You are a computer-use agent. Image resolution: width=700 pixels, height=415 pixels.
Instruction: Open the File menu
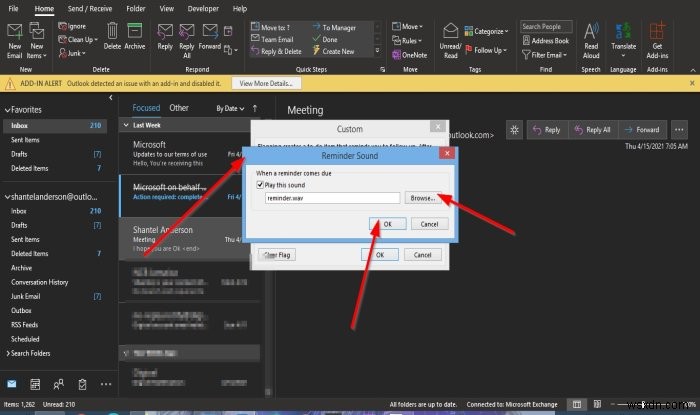point(13,8)
